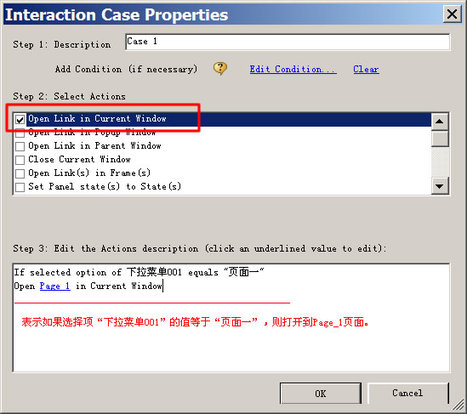Tick the Close Current Window checkbox
The width and height of the screenshot is (467, 414).
click(x=20, y=160)
